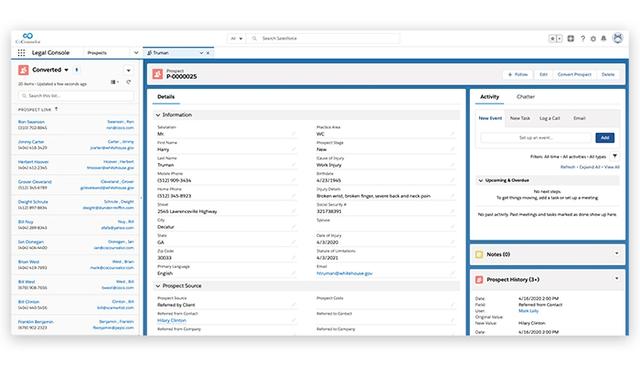The height and width of the screenshot is (366, 640).
Task: Open the list display options icon
Action: 115,82
